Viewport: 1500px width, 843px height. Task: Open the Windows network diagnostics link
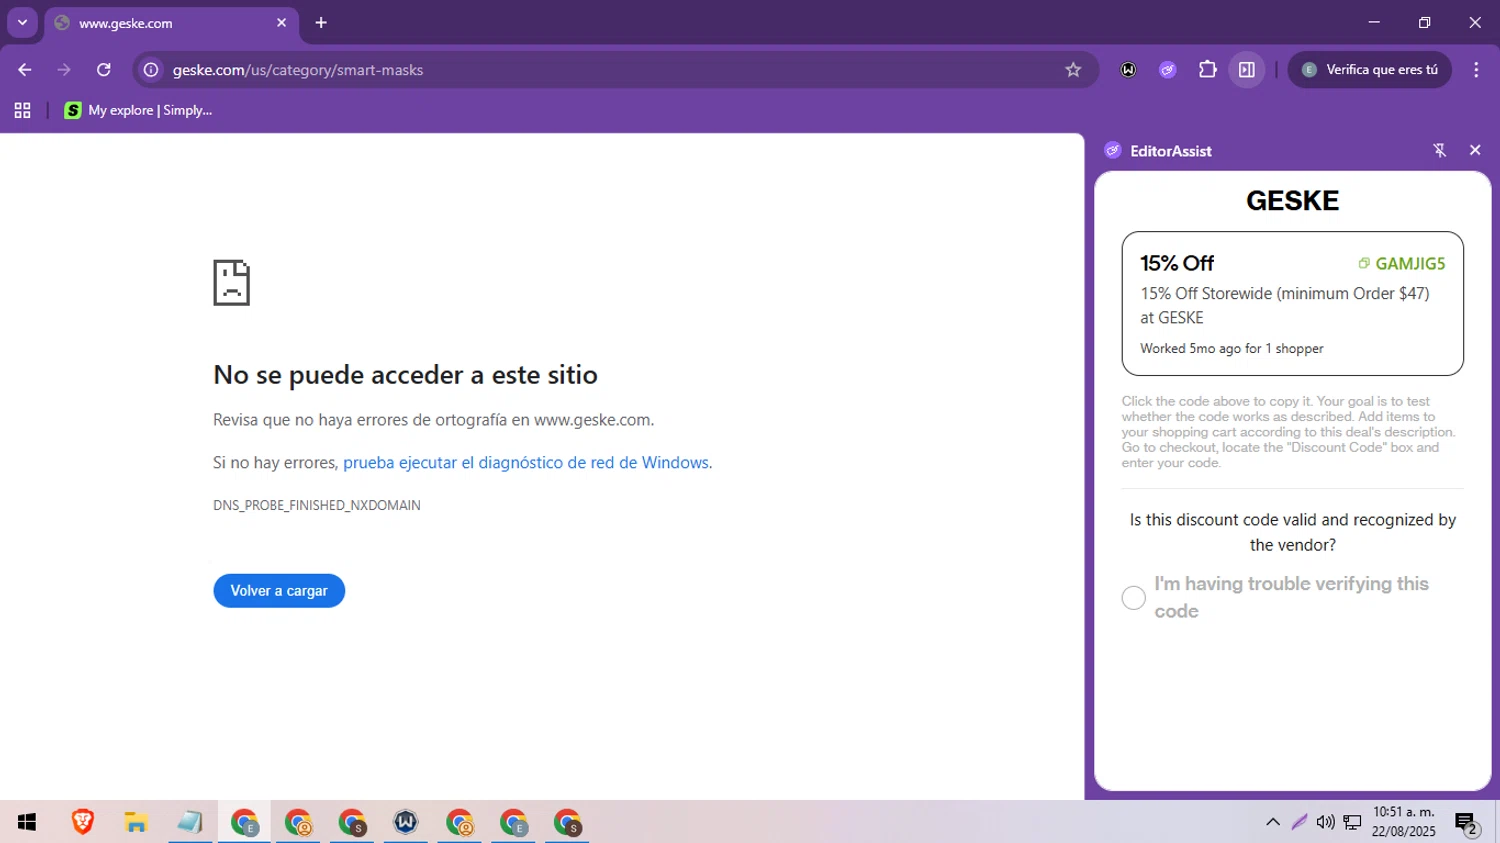(x=527, y=462)
